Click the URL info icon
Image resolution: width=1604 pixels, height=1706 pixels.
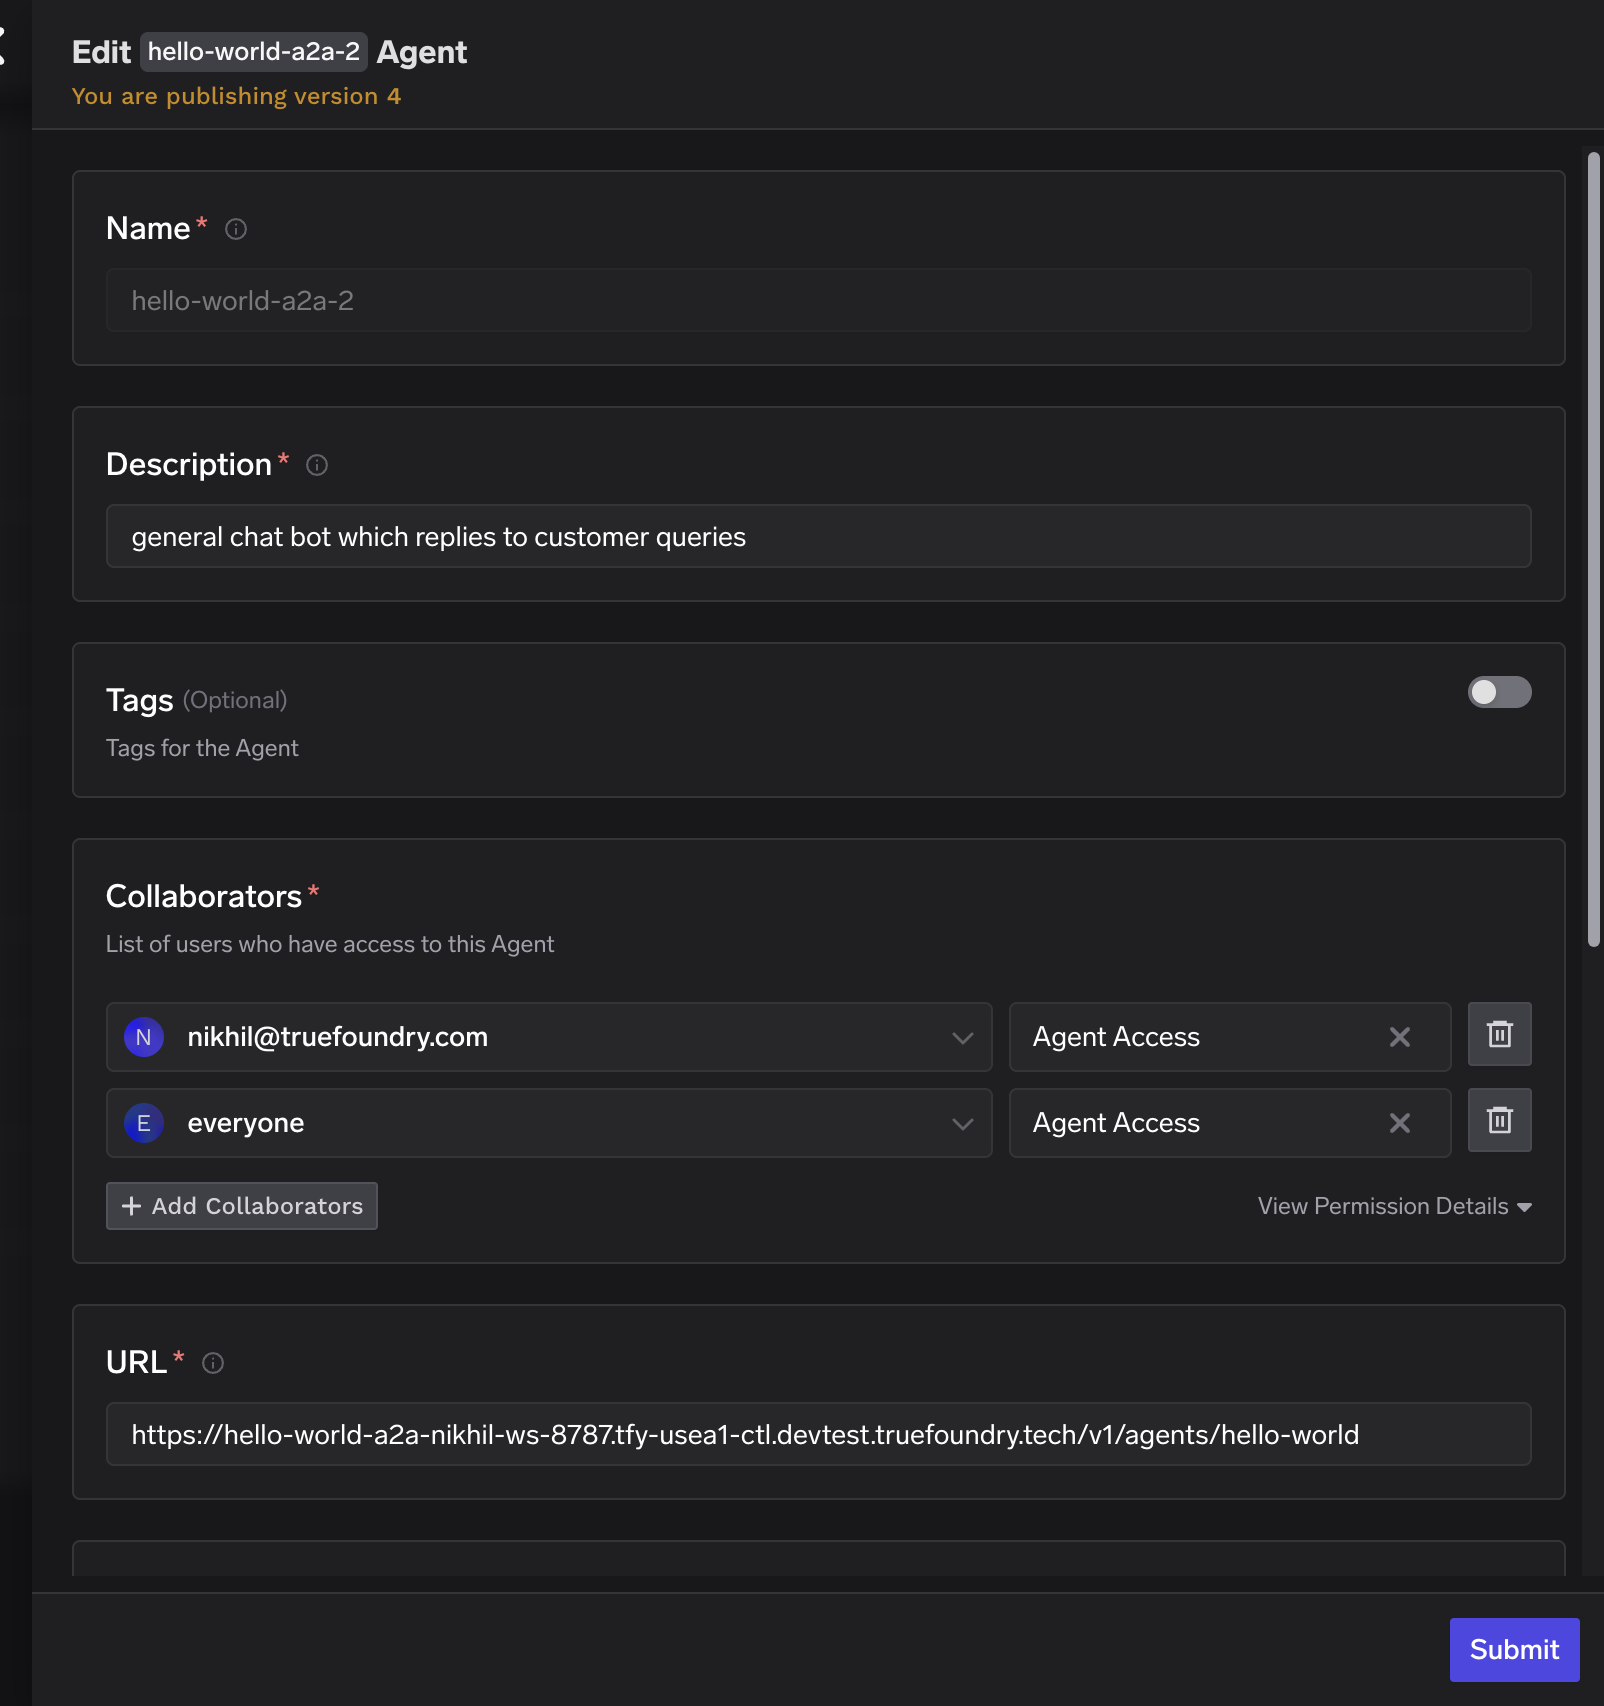[x=213, y=1361]
